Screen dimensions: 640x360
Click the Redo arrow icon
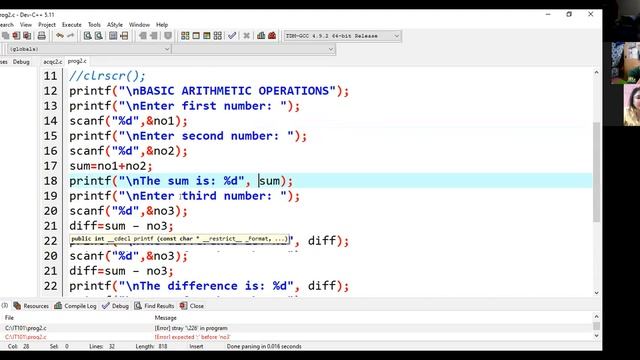[x=70, y=36]
